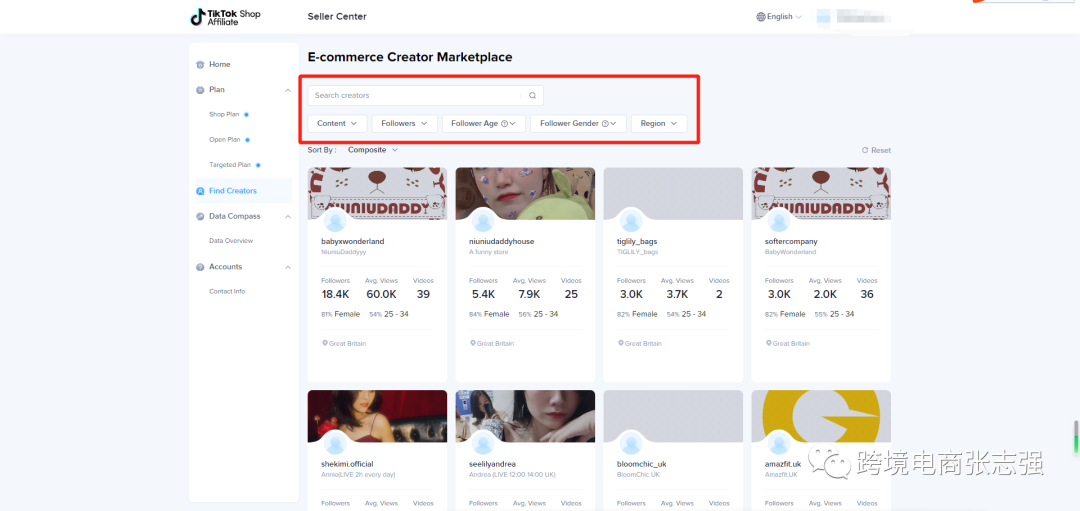Click the Follower Gender help icon
Screen dimensions: 1080x511
click(605, 124)
